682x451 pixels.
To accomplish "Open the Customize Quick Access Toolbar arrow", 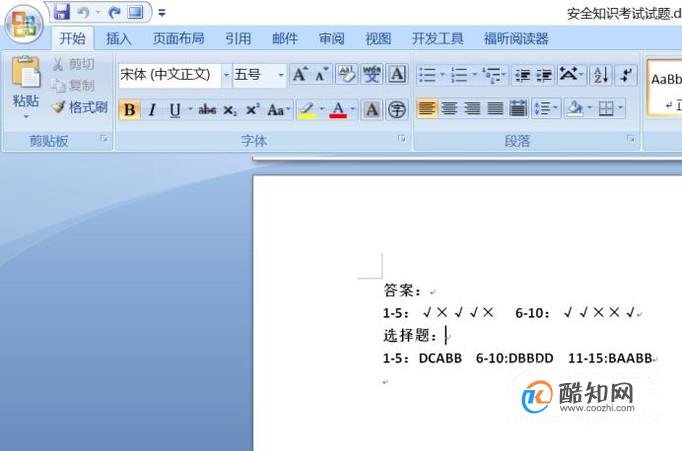I will click(162, 13).
